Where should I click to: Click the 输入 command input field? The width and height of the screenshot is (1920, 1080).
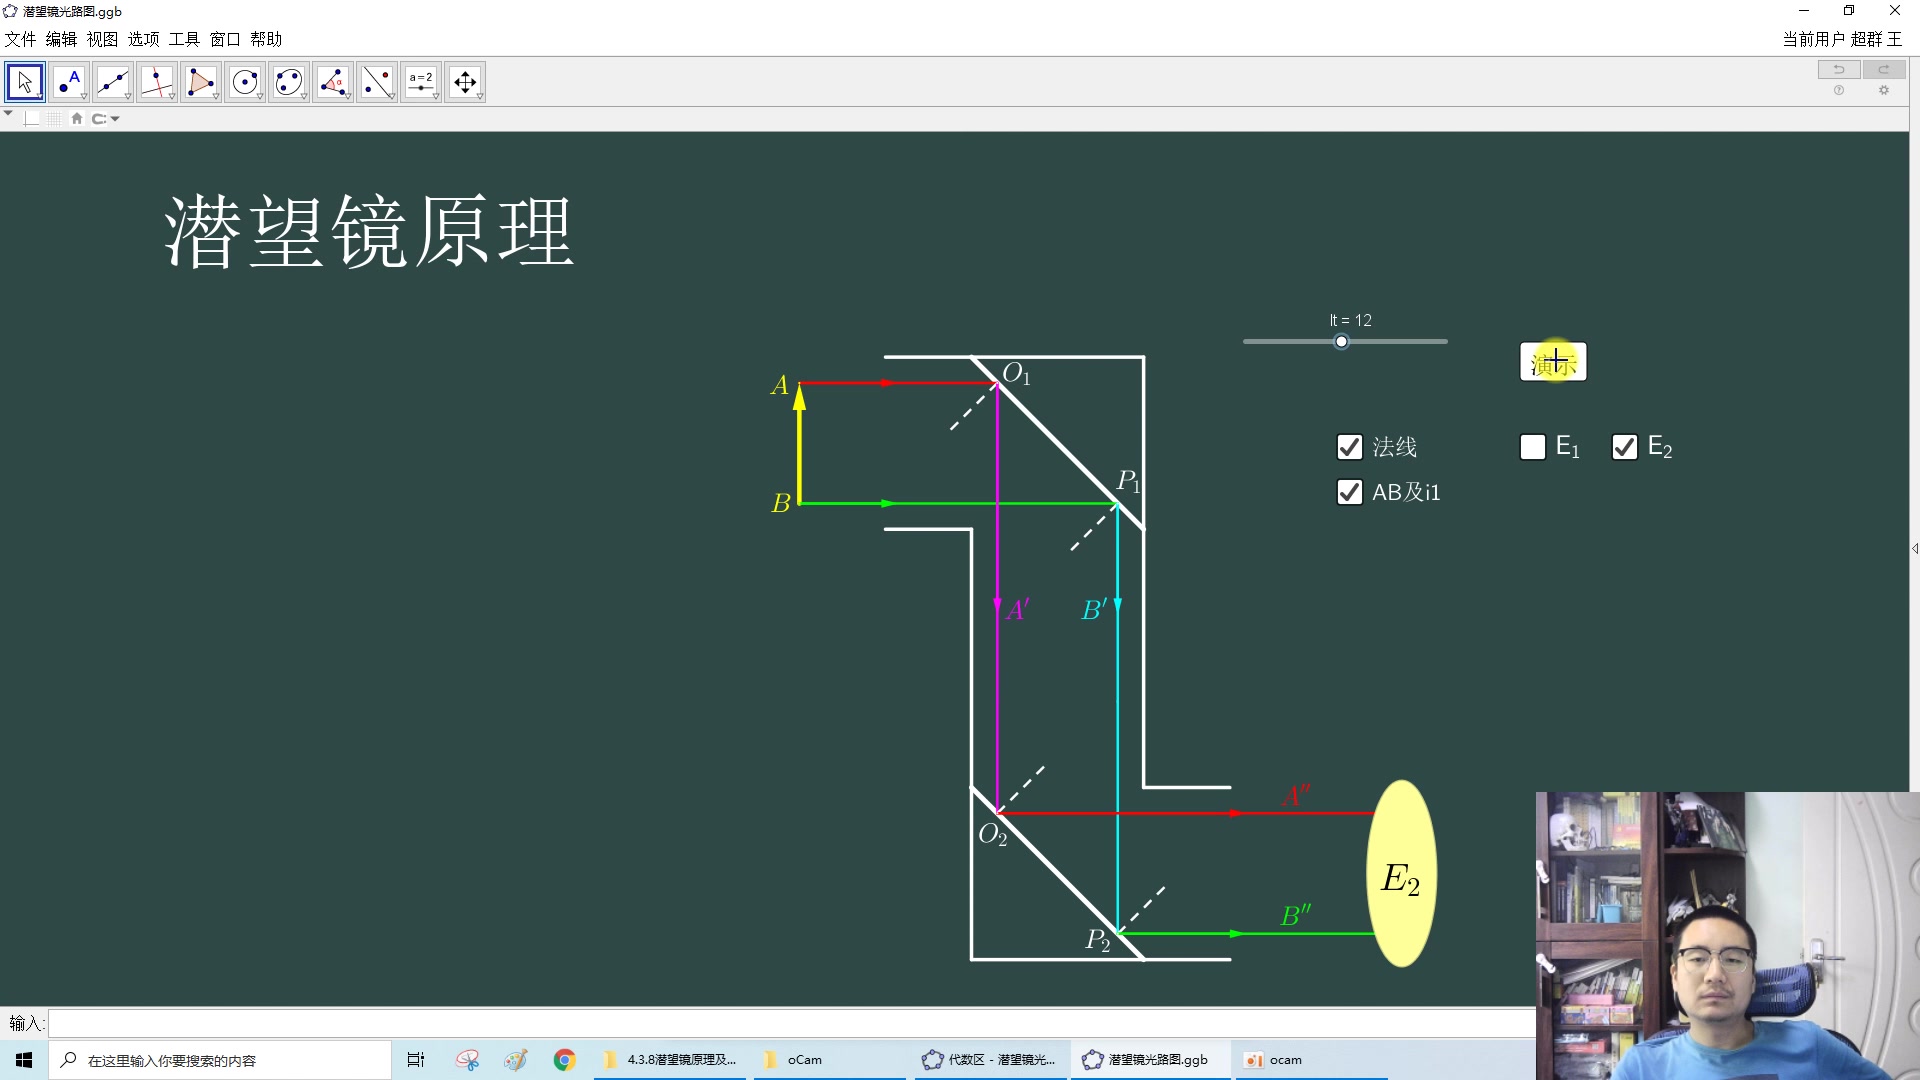tap(792, 1023)
